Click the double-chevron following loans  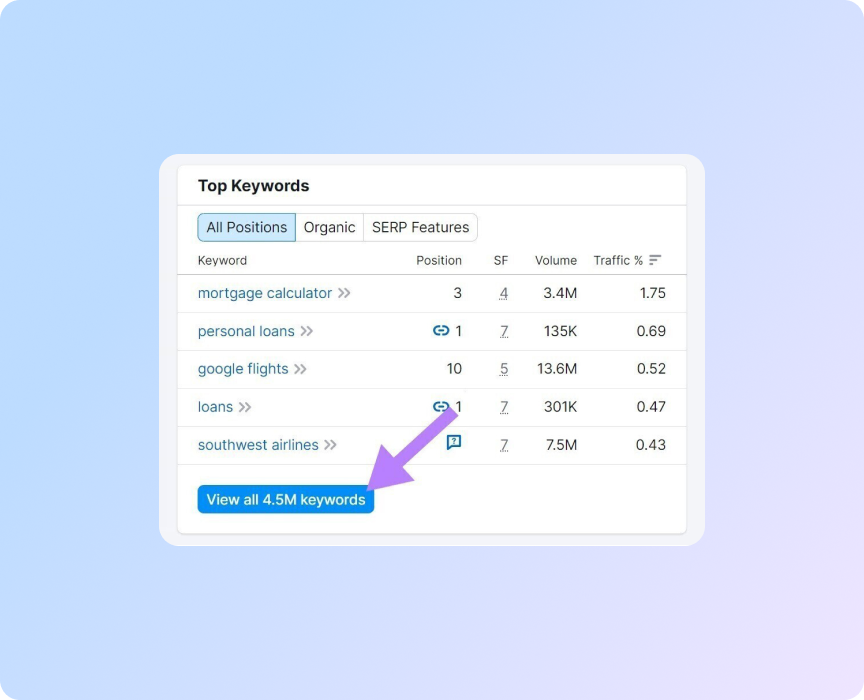(243, 407)
